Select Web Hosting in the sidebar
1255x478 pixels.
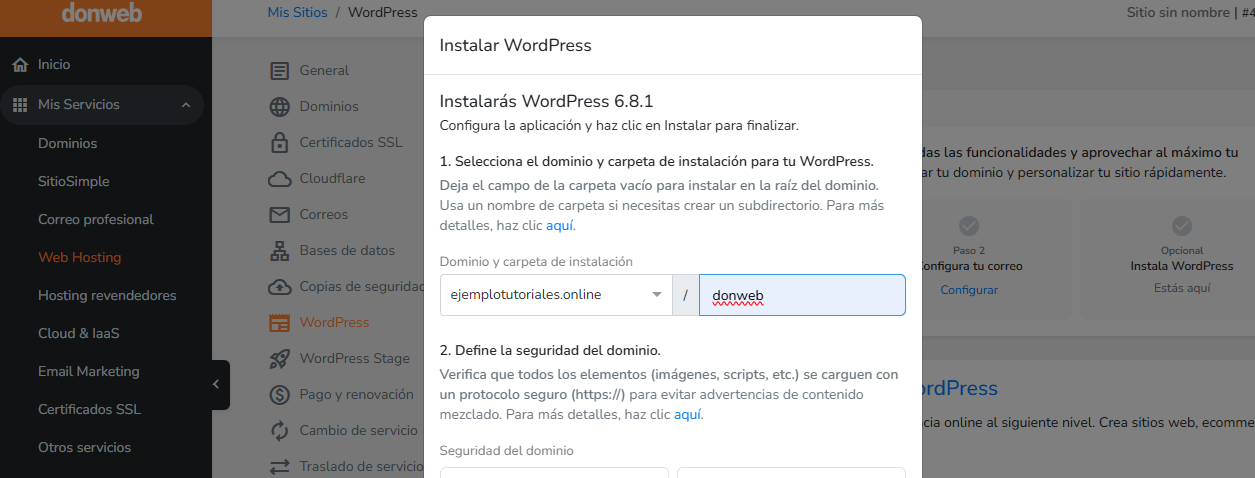(80, 257)
